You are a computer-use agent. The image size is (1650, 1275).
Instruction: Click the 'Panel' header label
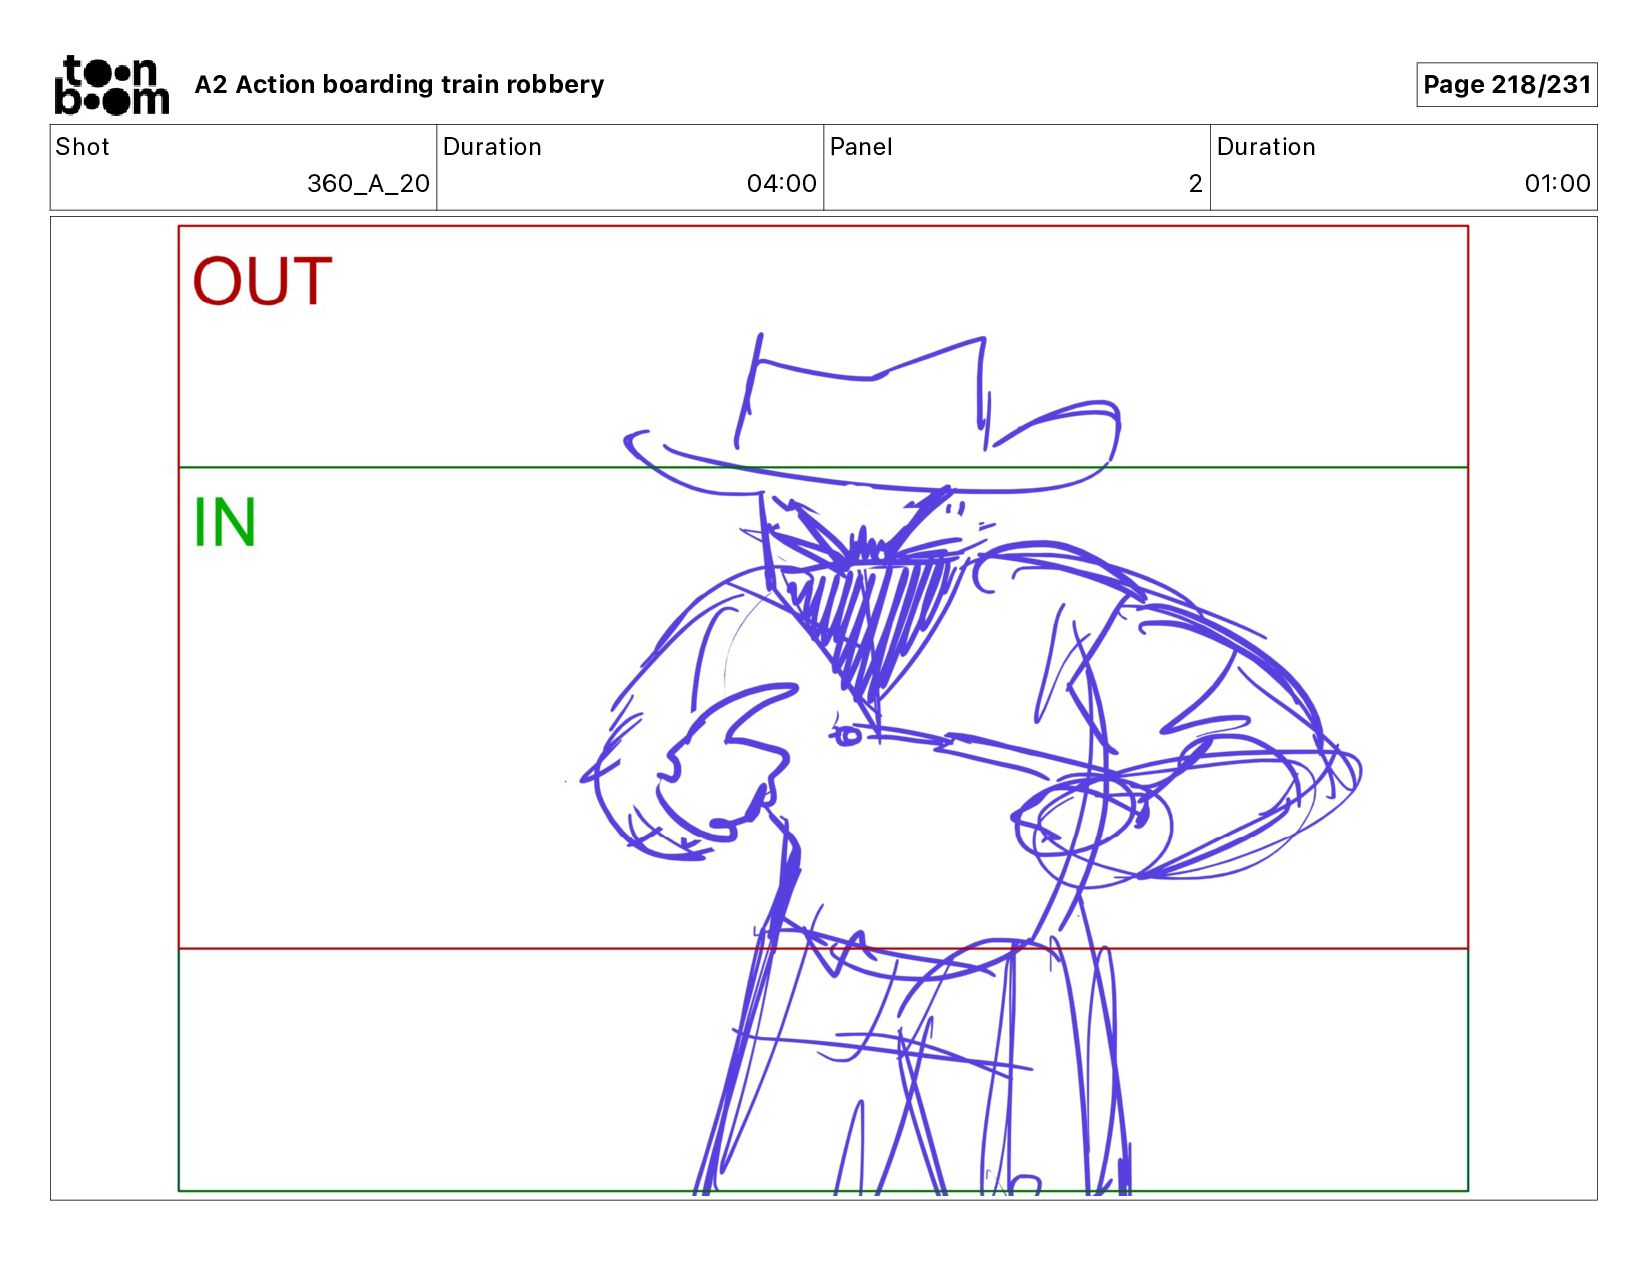coord(861,147)
